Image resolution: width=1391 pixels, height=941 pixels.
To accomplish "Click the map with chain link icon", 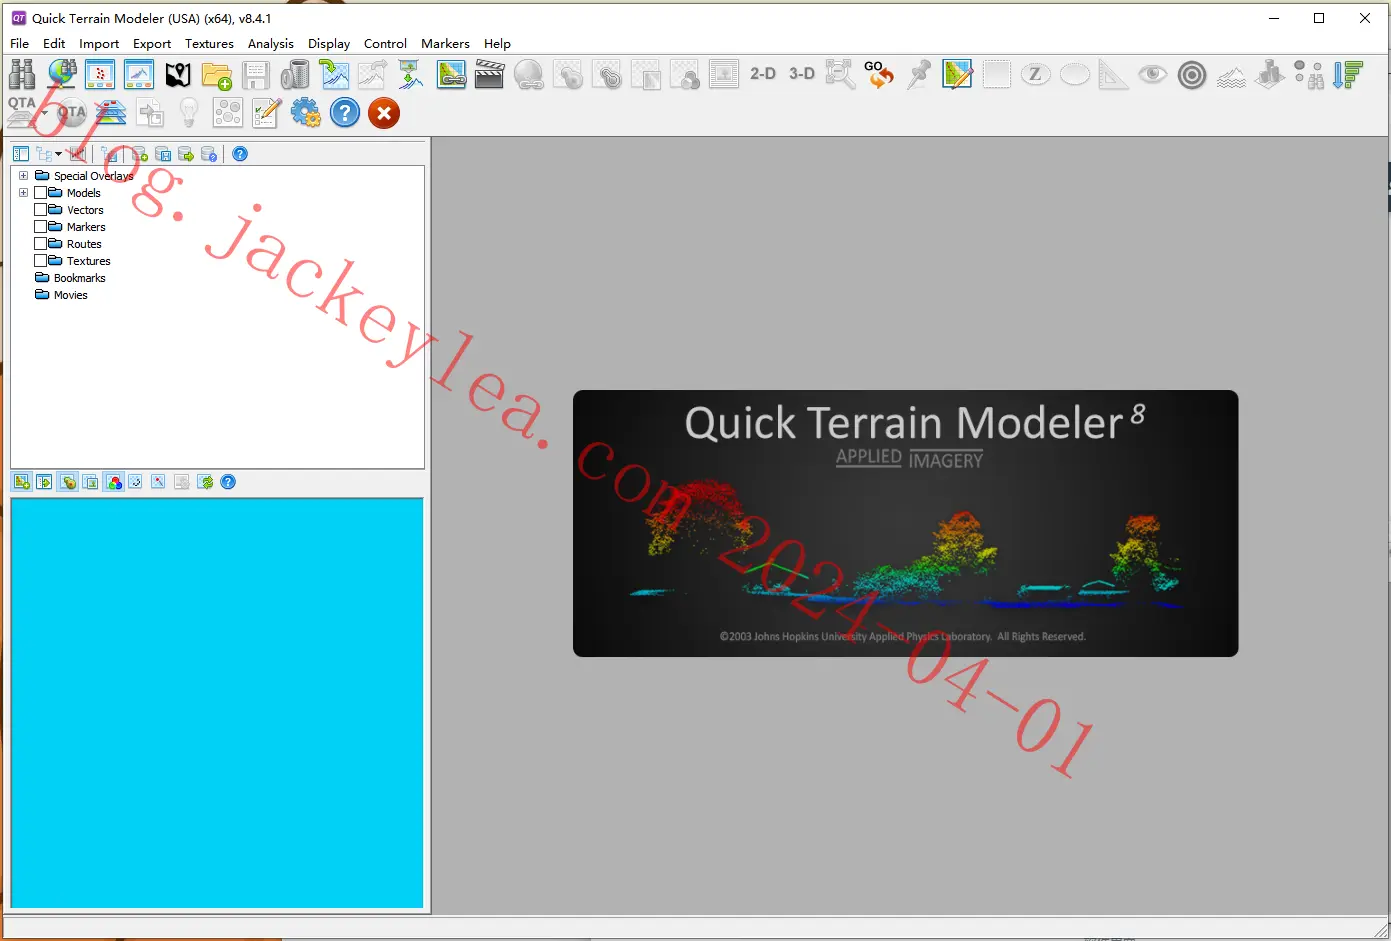I will pos(451,74).
